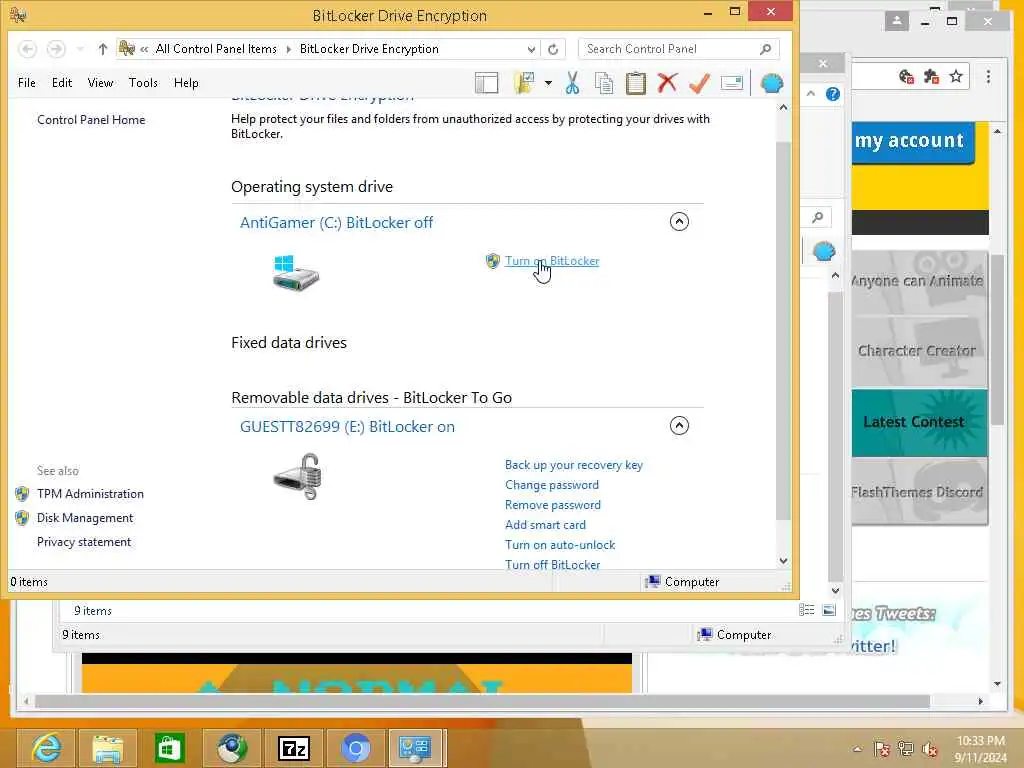1024x768 pixels.
Task: Click Character Creator on webpage
Action: click(920, 351)
